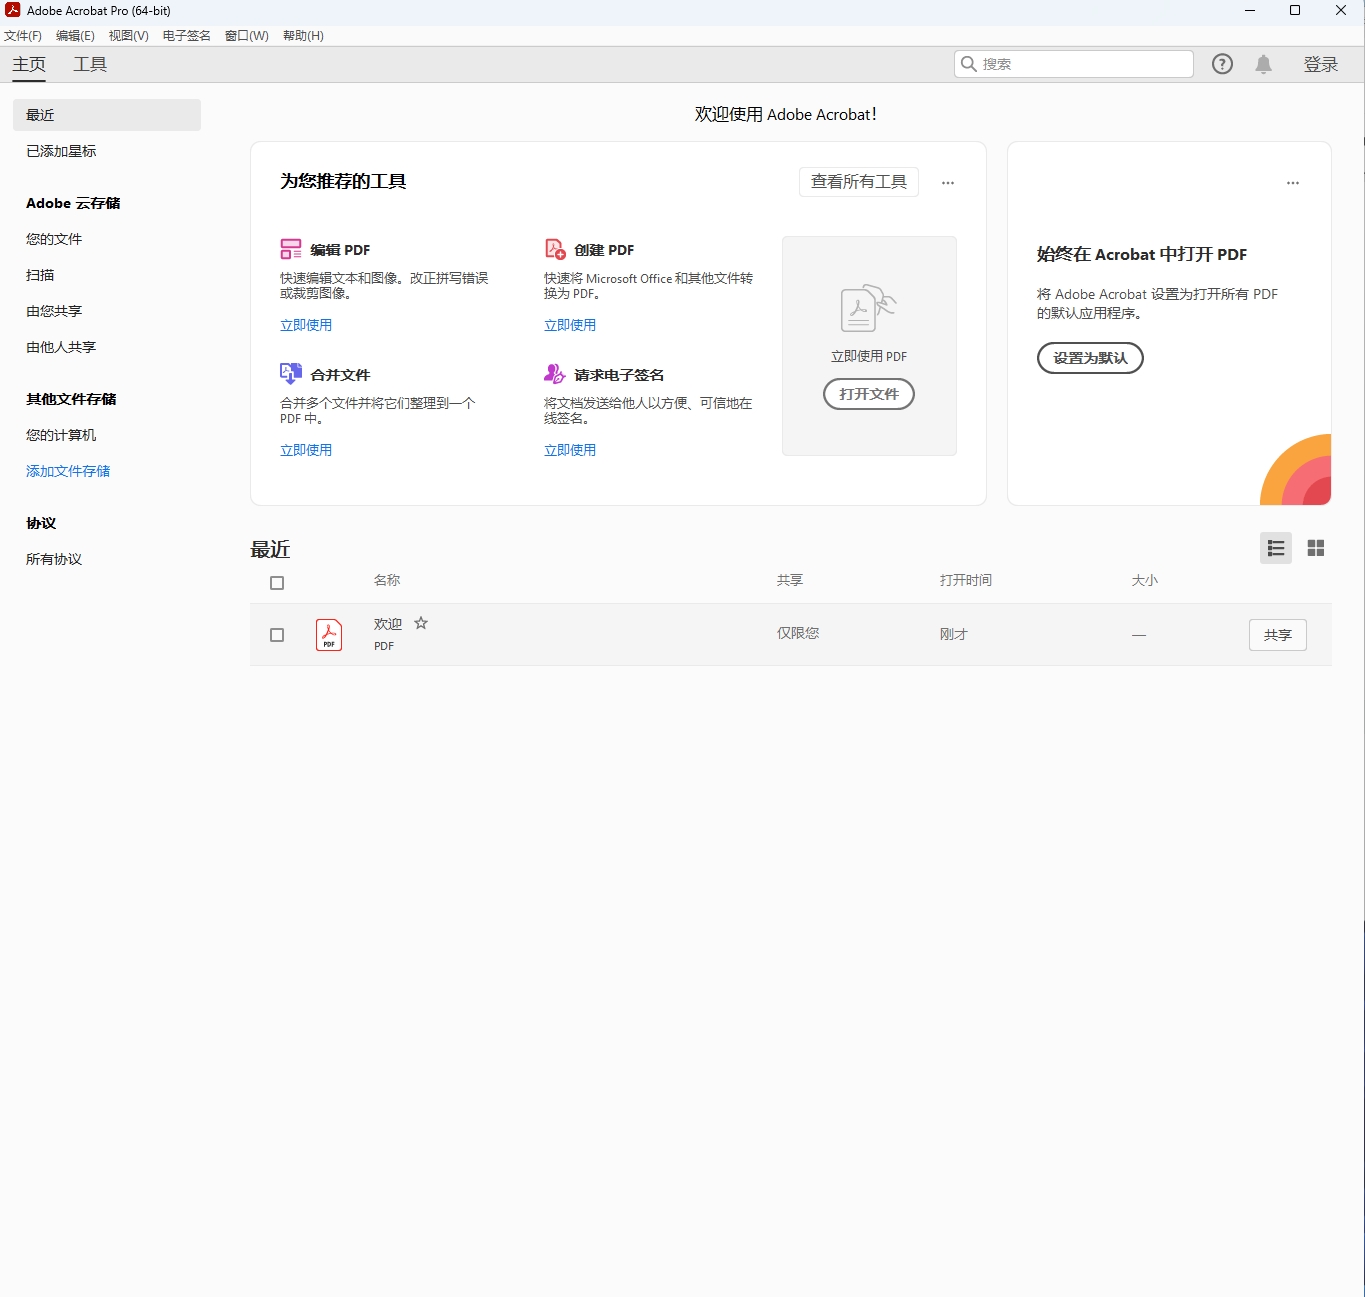
Task: Open the overflow menu on the Acrobat default card
Action: coord(1292,182)
